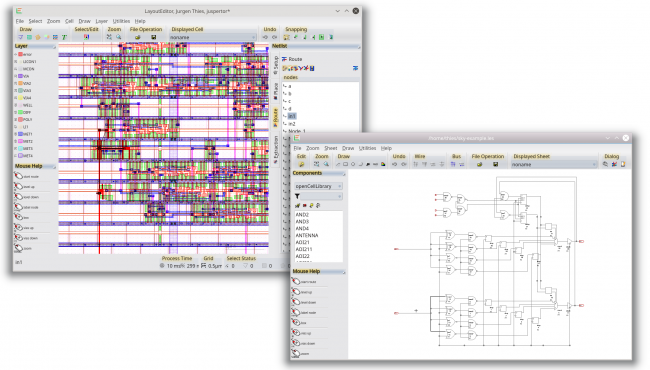
Task: Click the open file icon in schematic editor
Action: pyautogui.click(x=479, y=164)
